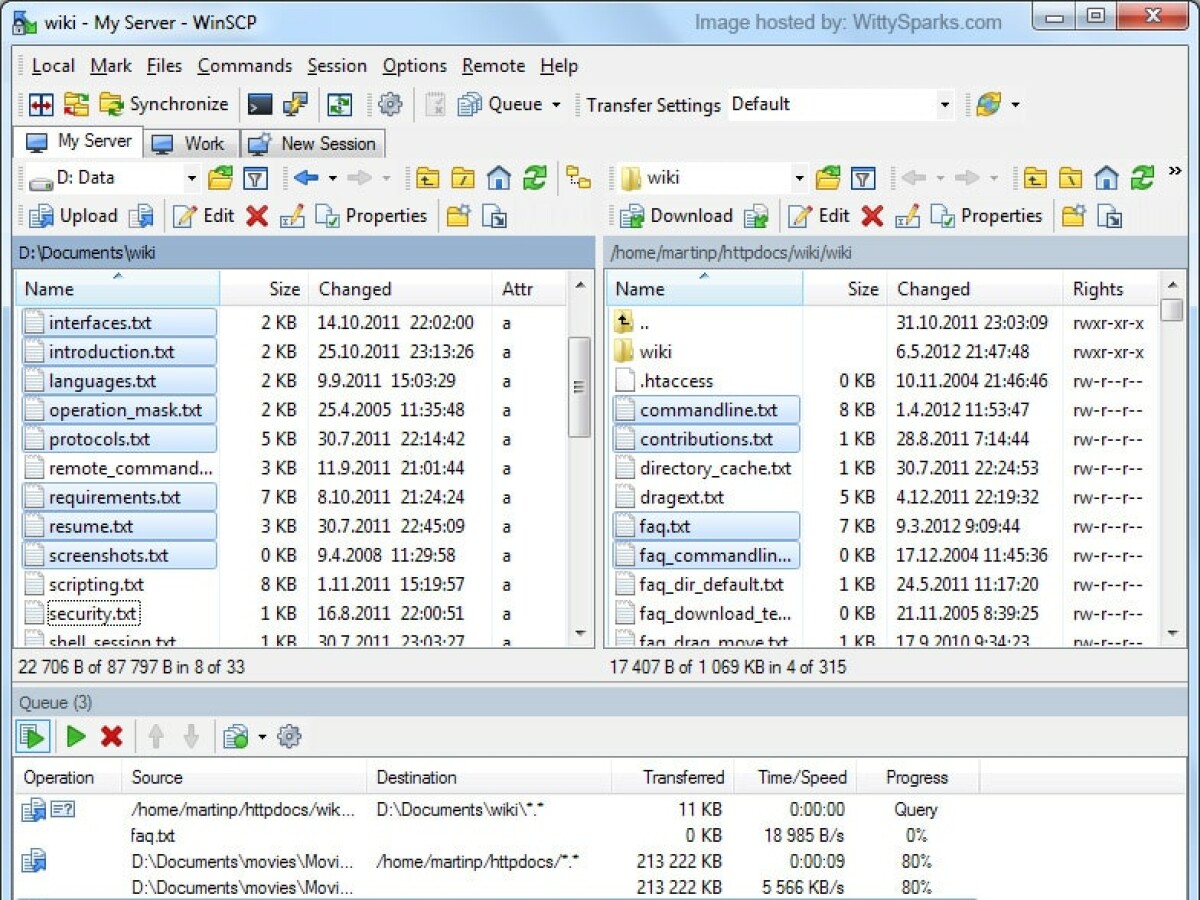Click the Download button
Image resolution: width=1200 pixels, height=900 pixels.
[x=676, y=216]
